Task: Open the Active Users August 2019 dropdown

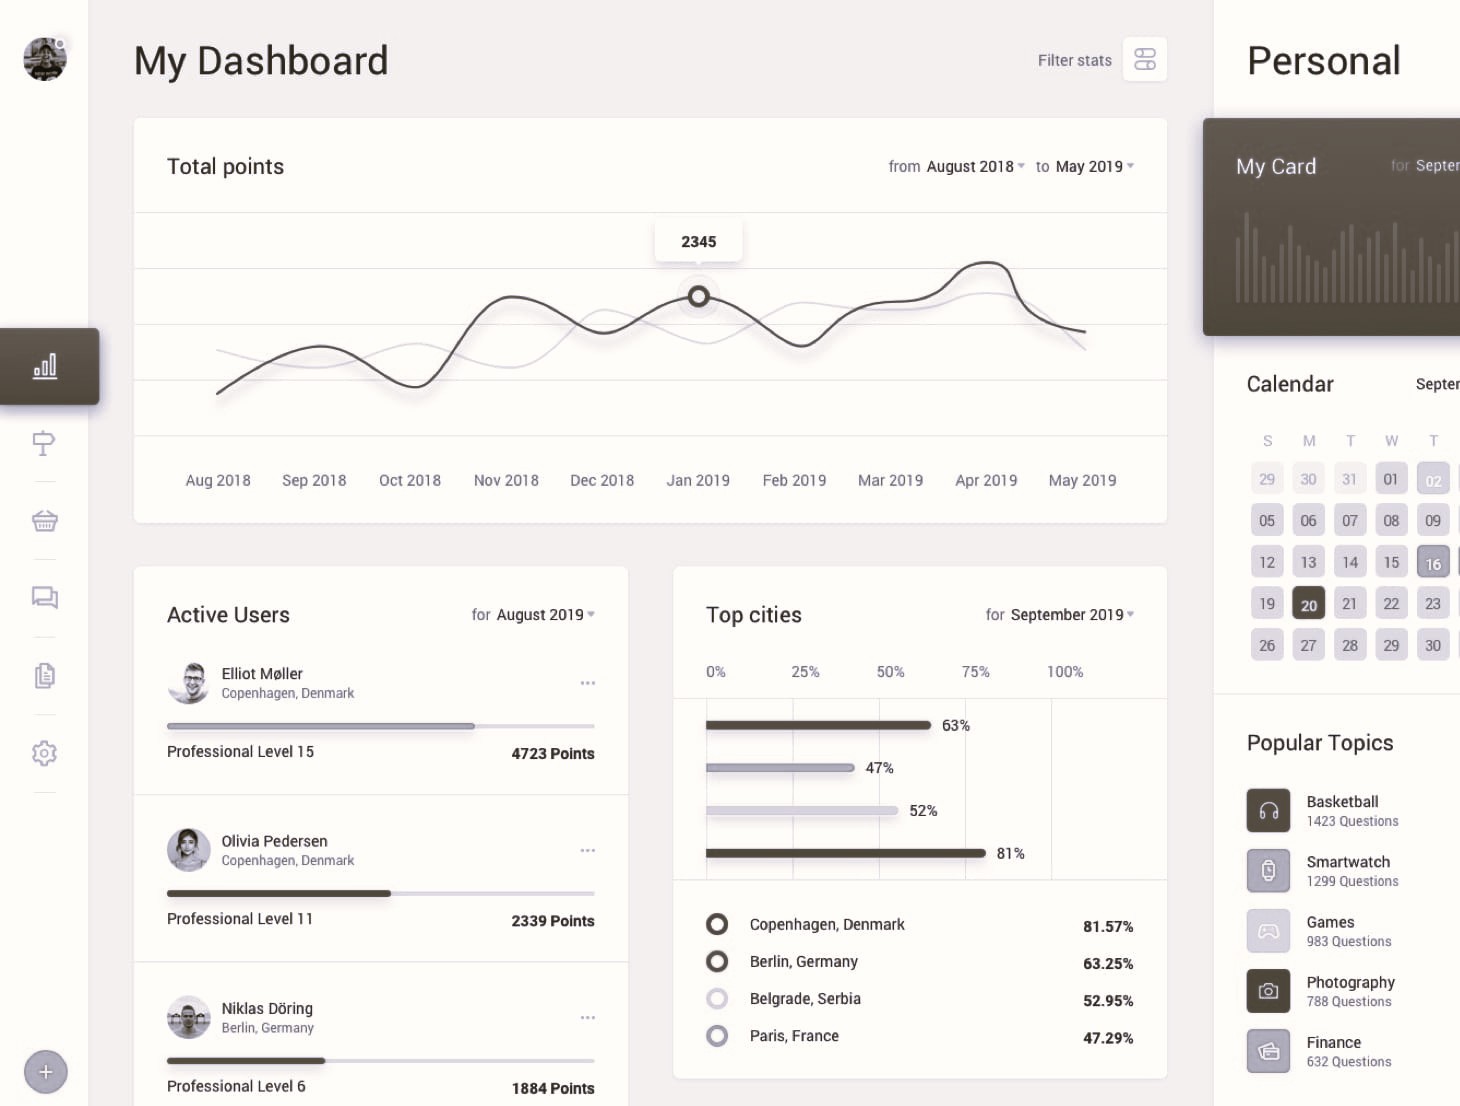Action: (546, 614)
